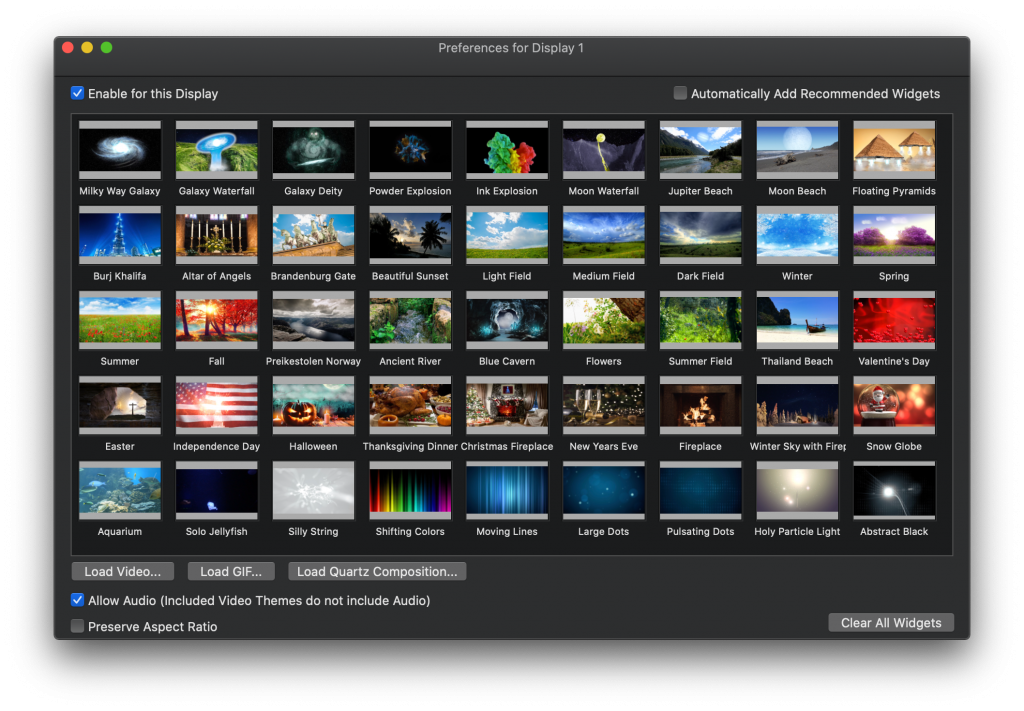Viewport: 1024px width, 711px height.
Task: Pick the Galaxy Deity theme
Action: click(x=313, y=150)
